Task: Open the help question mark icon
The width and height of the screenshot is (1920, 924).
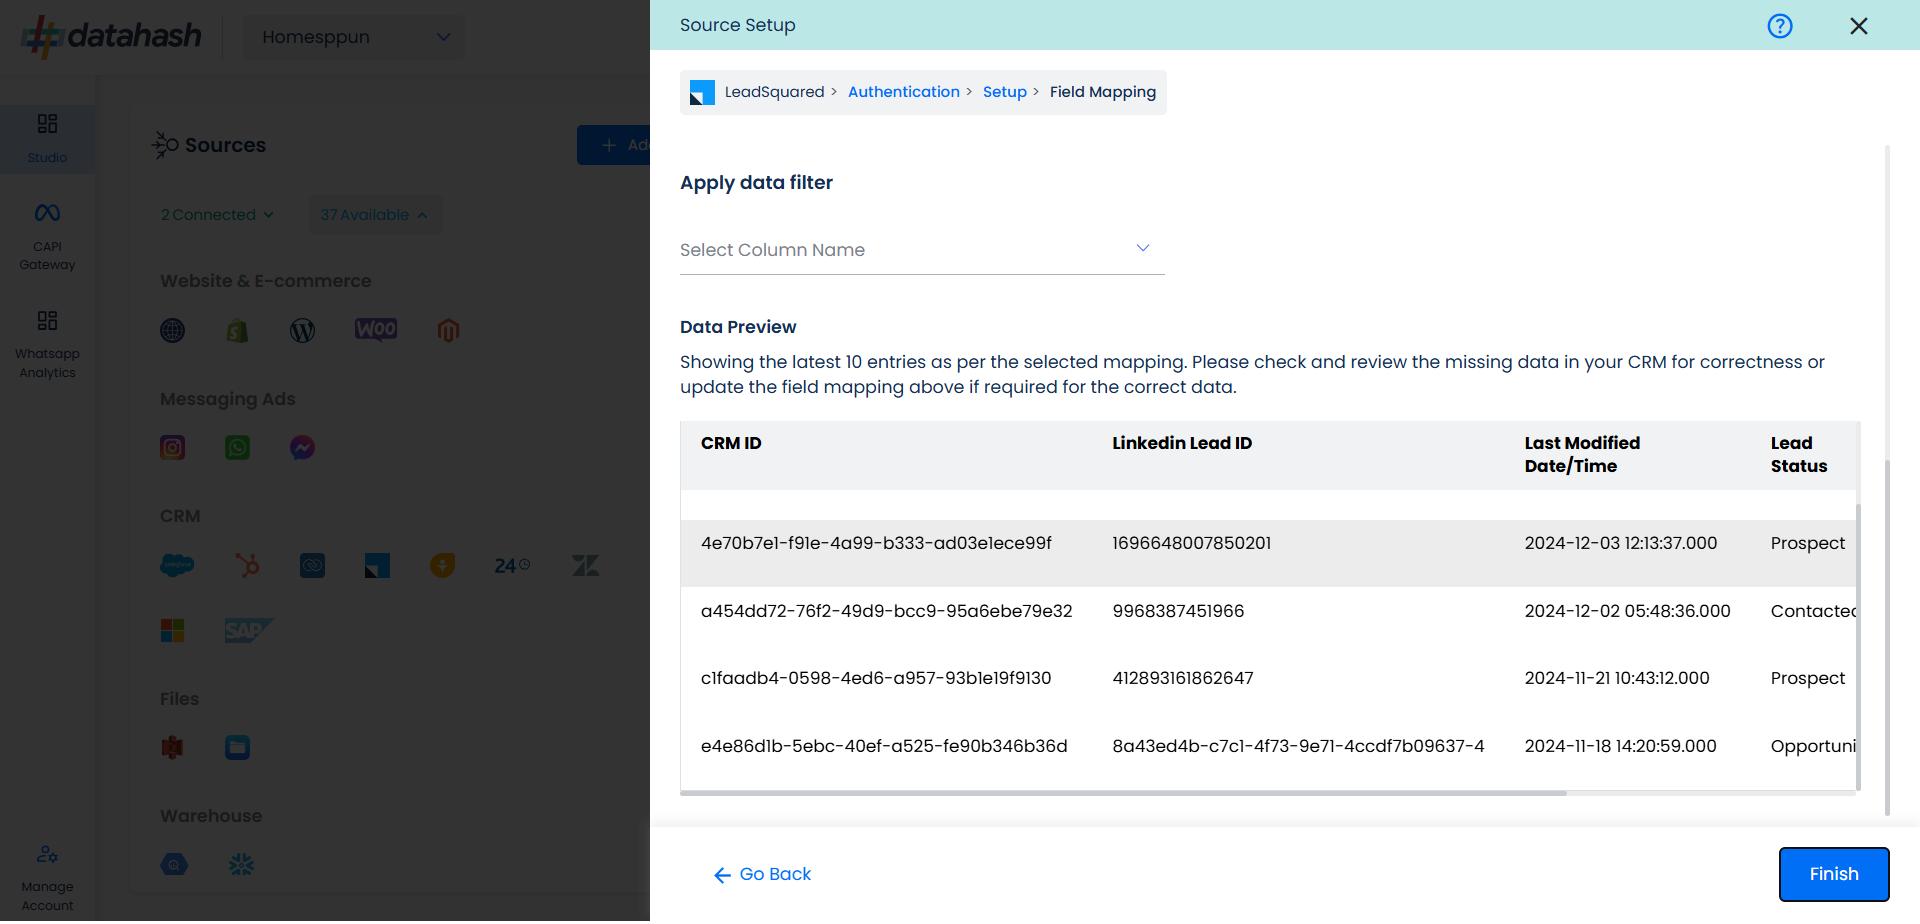Action: tap(1780, 26)
